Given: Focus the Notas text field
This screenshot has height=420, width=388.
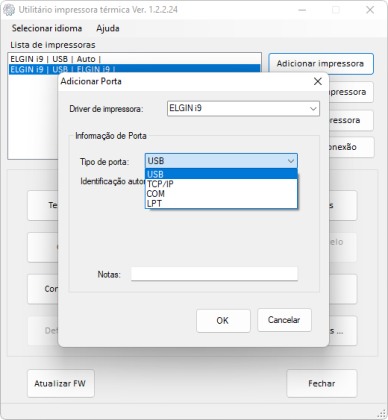Looking at the screenshot, I should tap(214, 274).
